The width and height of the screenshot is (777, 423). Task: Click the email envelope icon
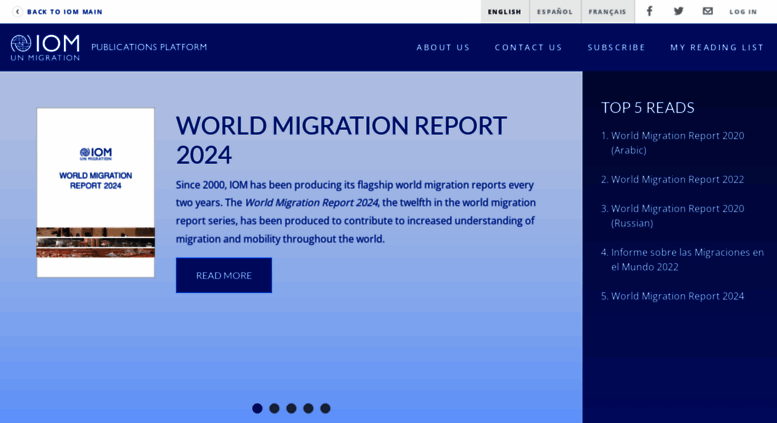coord(708,11)
